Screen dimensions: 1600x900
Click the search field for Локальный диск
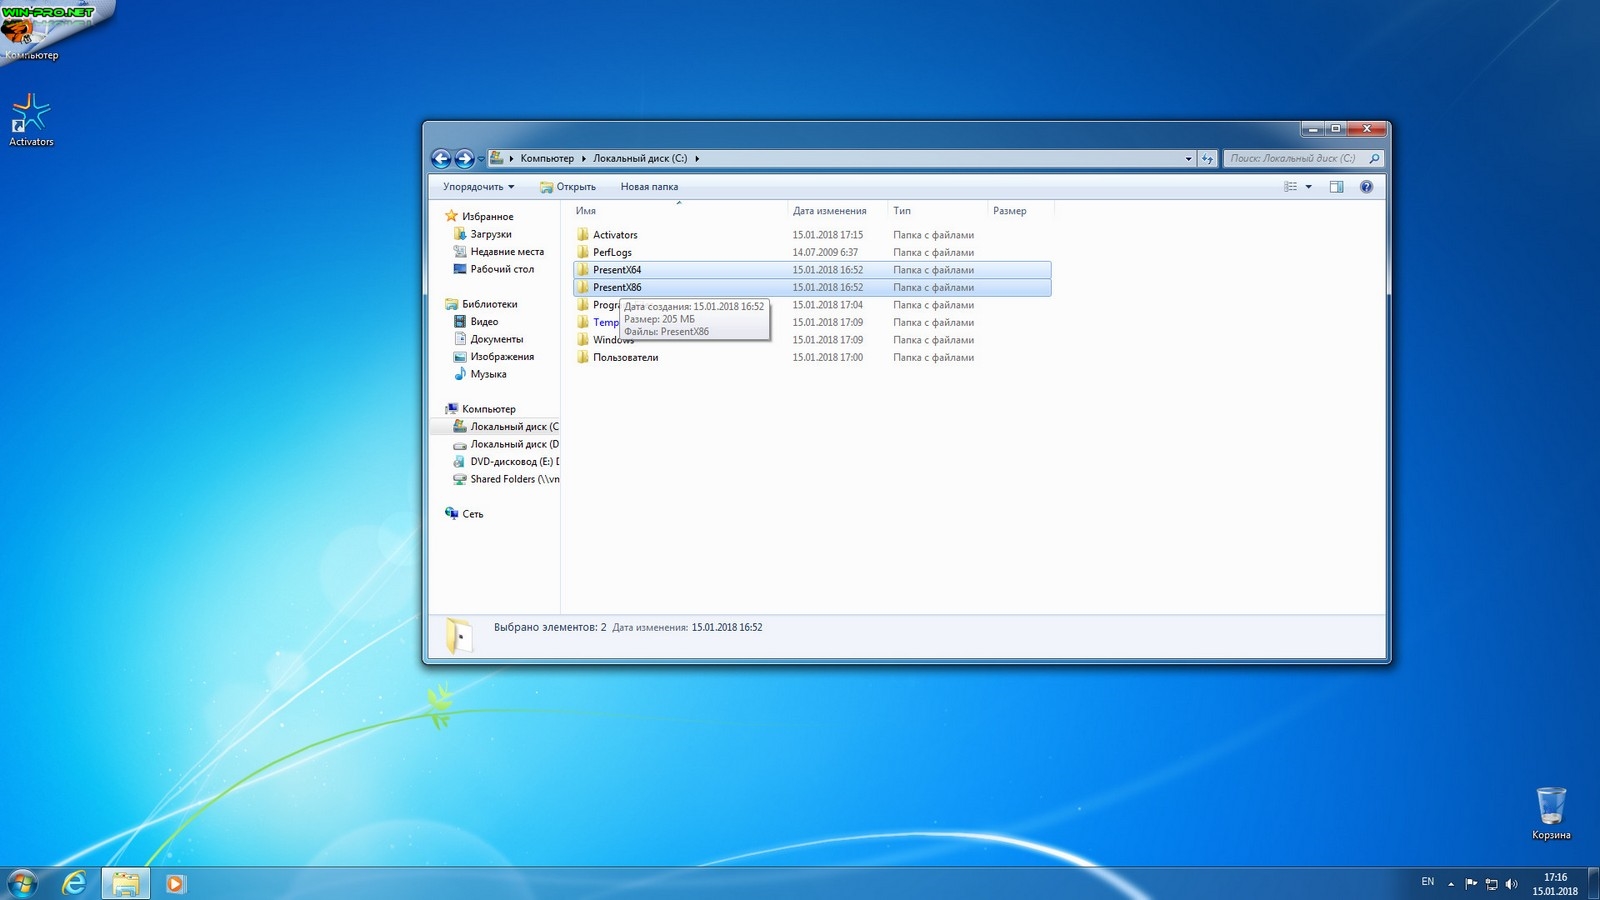pyautogui.click(x=1293, y=158)
